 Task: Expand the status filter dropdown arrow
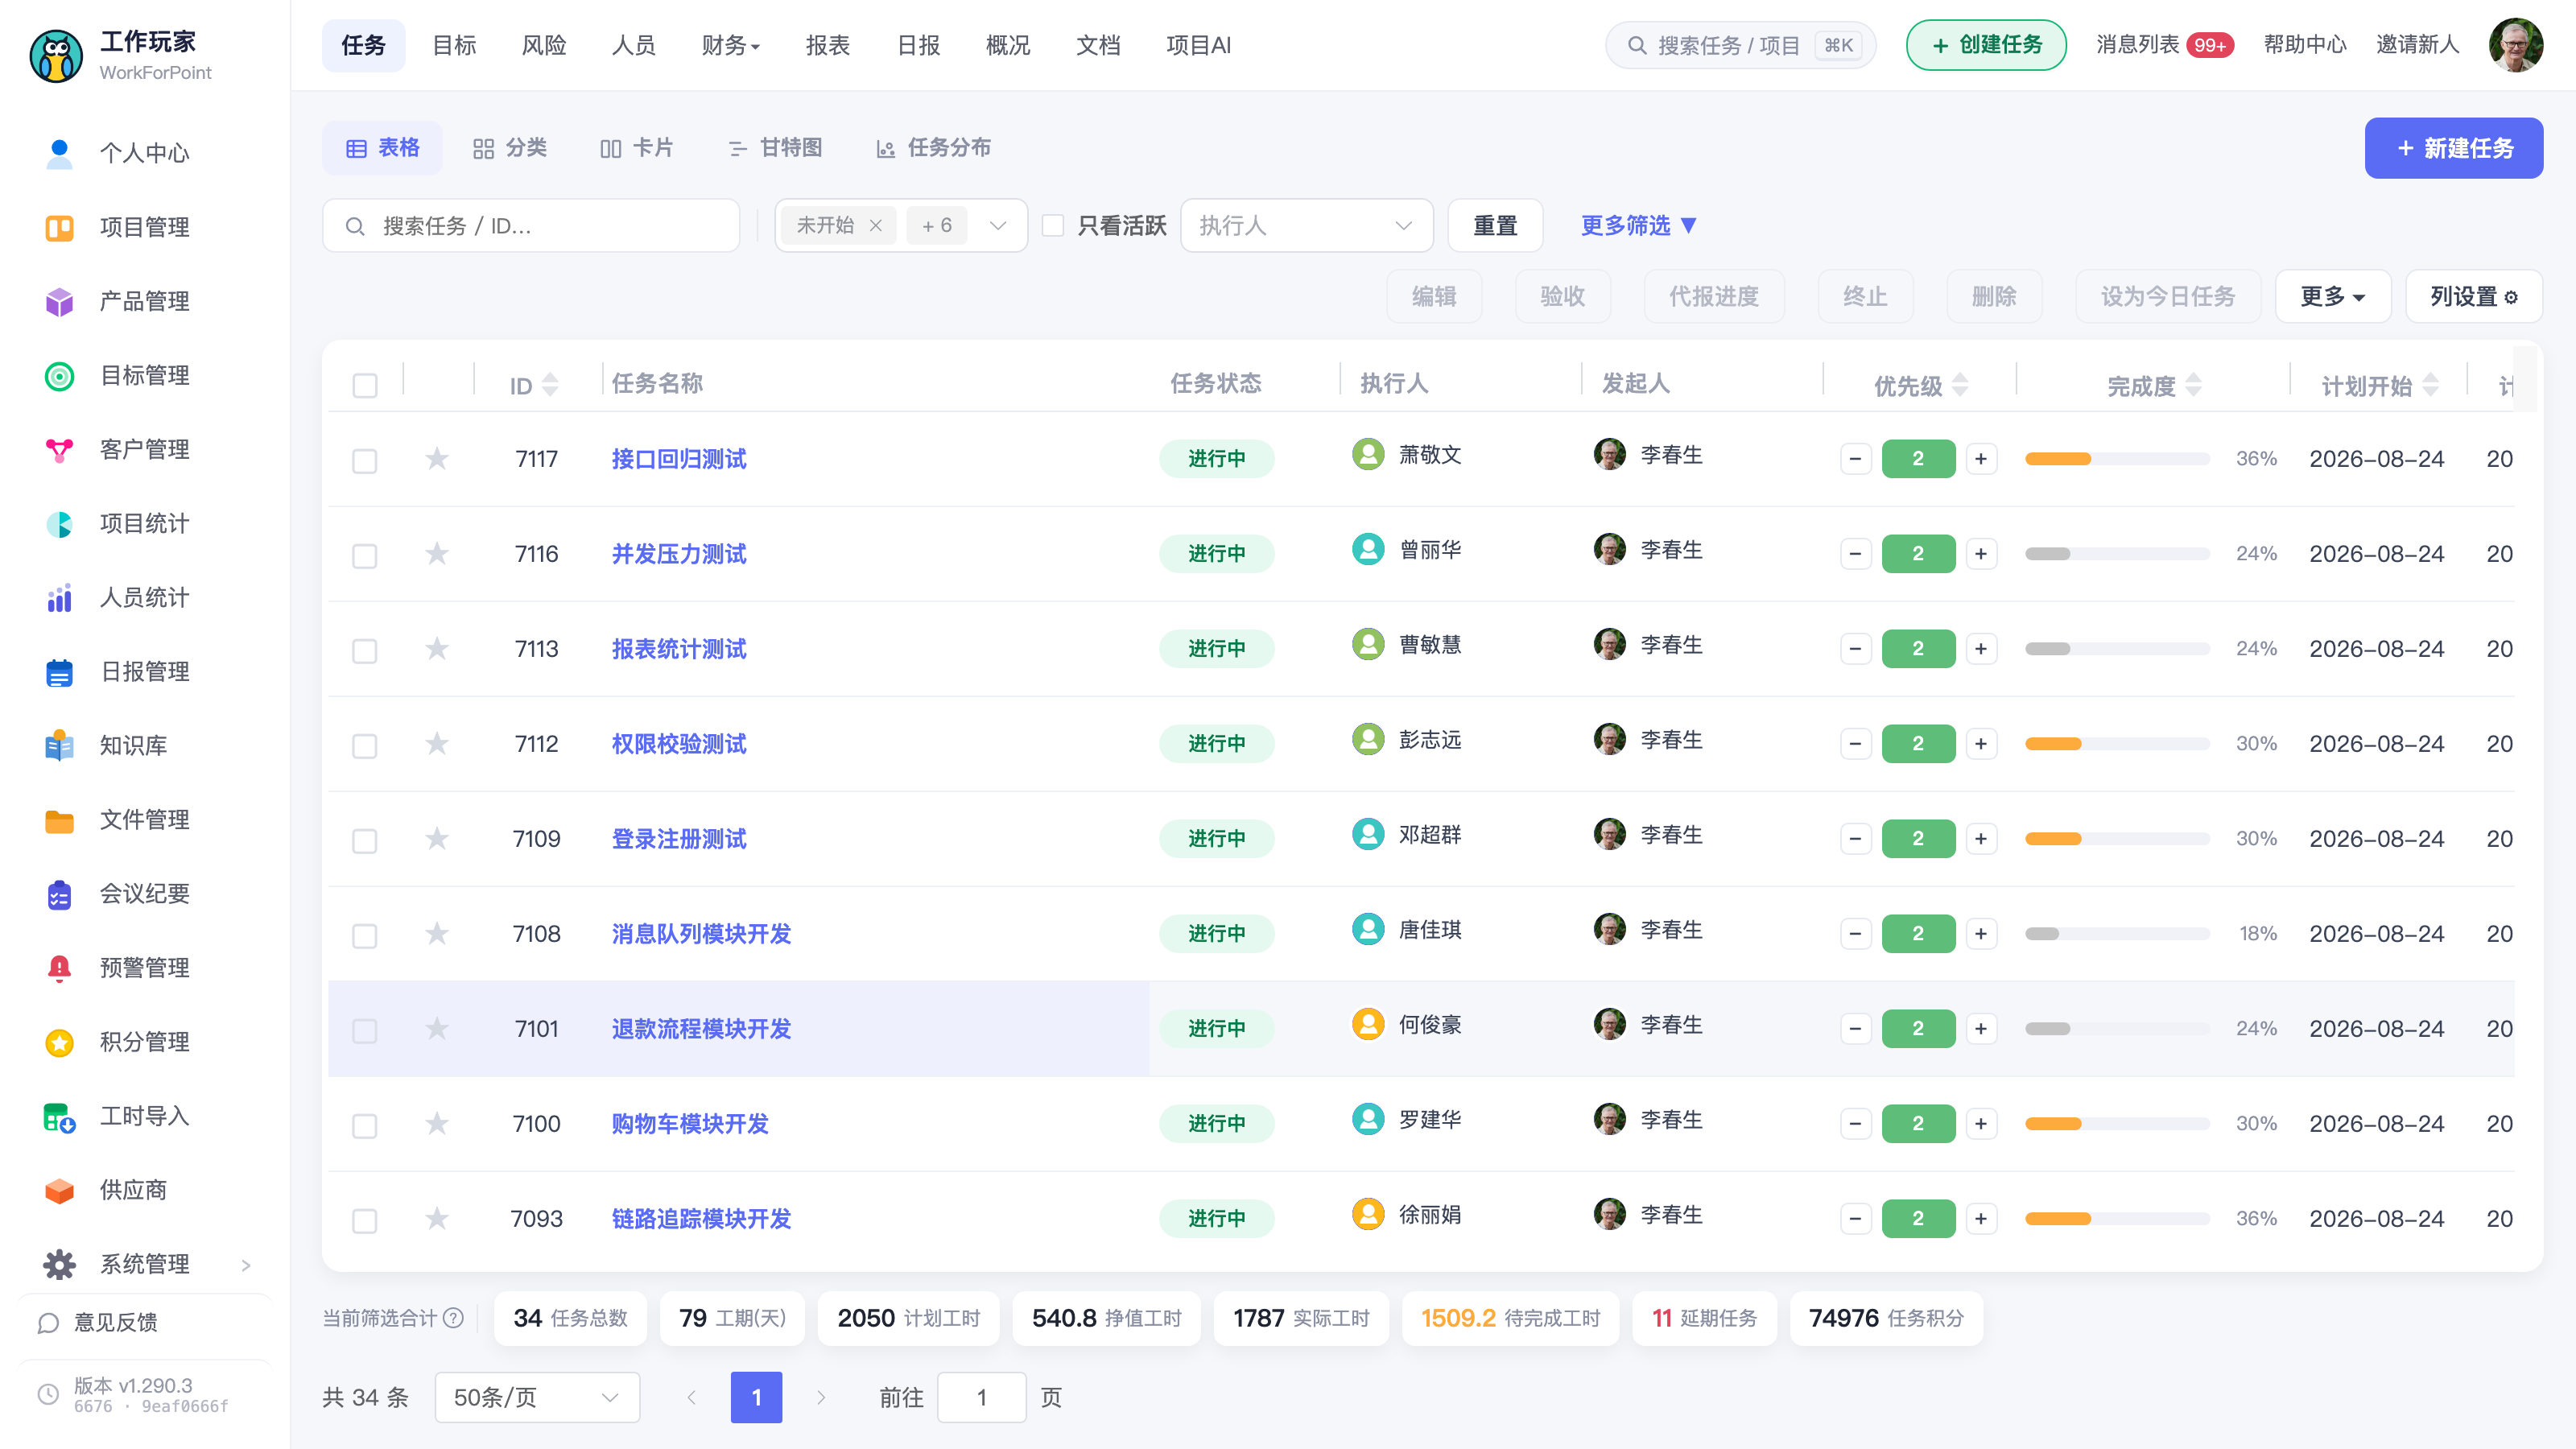(x=997, y=225)
